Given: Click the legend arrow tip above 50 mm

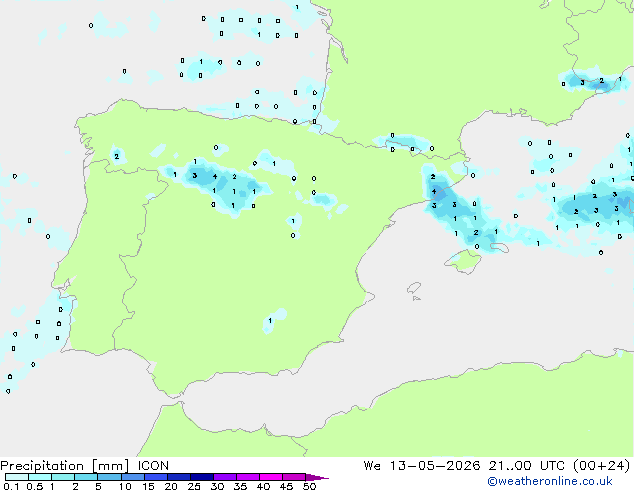Looking at the screenshot, I should [x=317, y=477].
